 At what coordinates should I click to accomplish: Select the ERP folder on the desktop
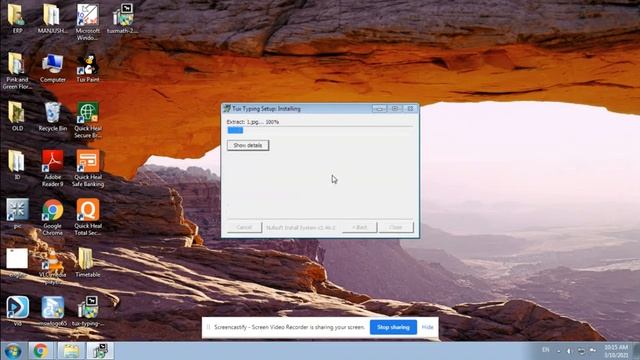(x=17, y=18)
